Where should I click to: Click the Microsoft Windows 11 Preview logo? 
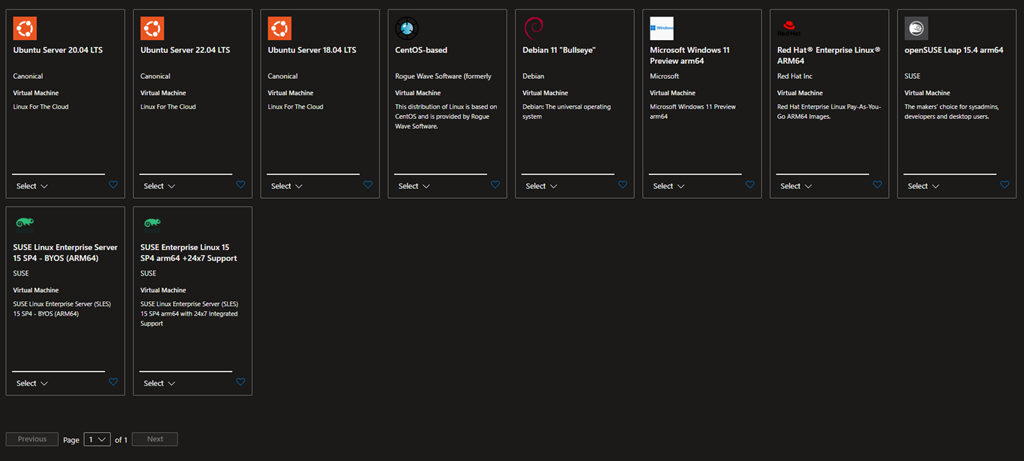[x=661, y=28]
